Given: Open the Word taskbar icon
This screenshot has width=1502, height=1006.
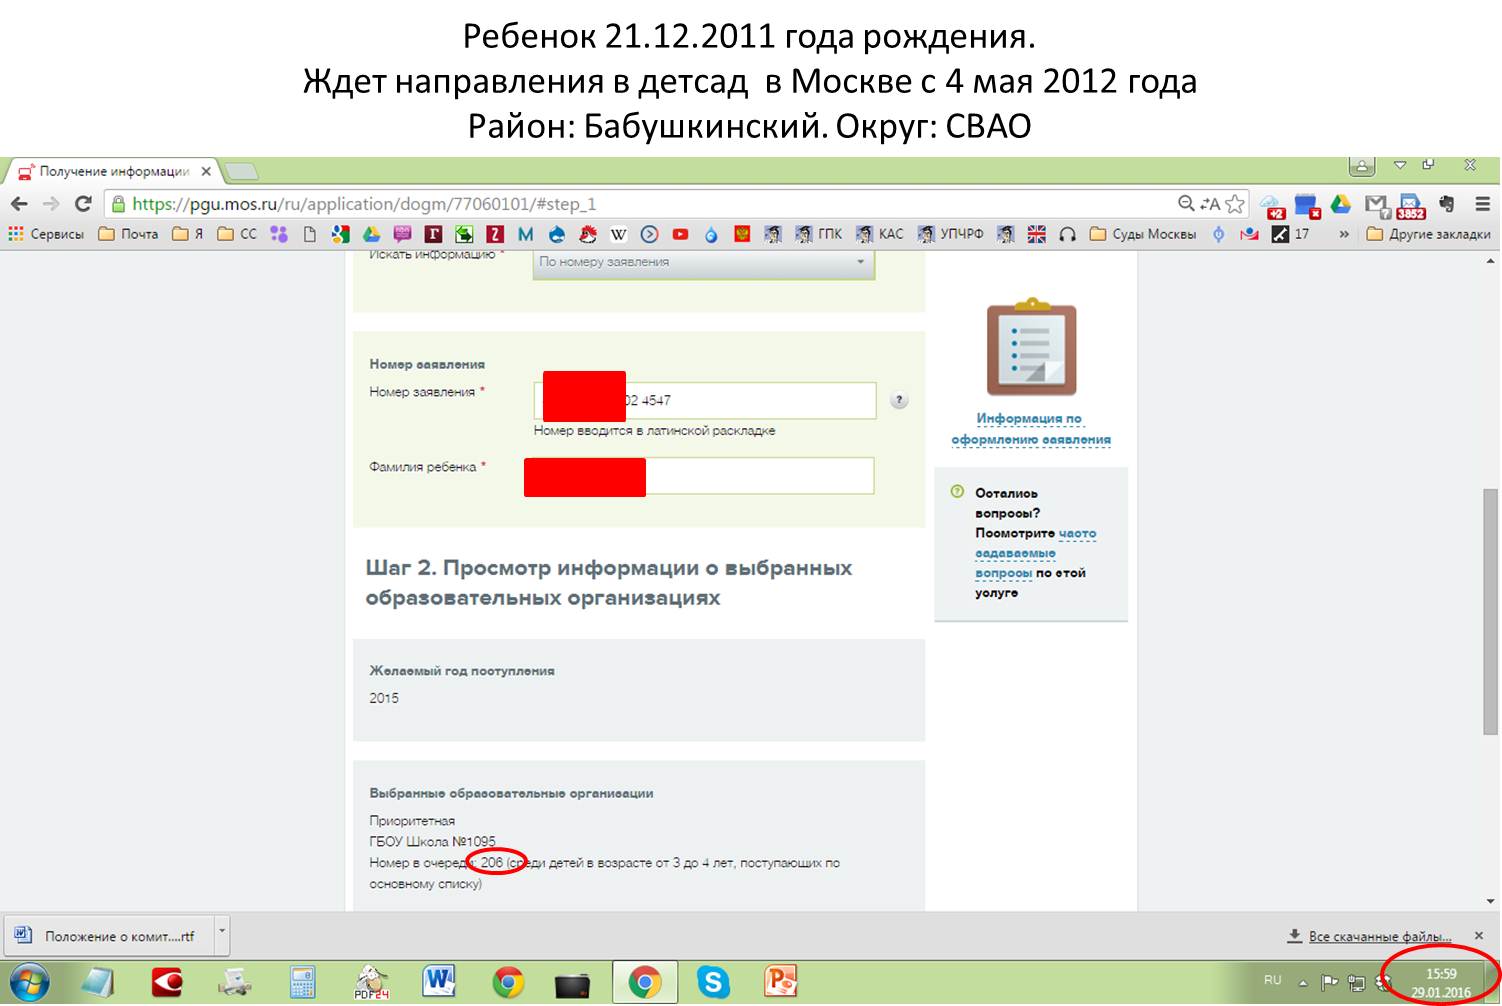Looking at the screenshot, I should (439, 982).
